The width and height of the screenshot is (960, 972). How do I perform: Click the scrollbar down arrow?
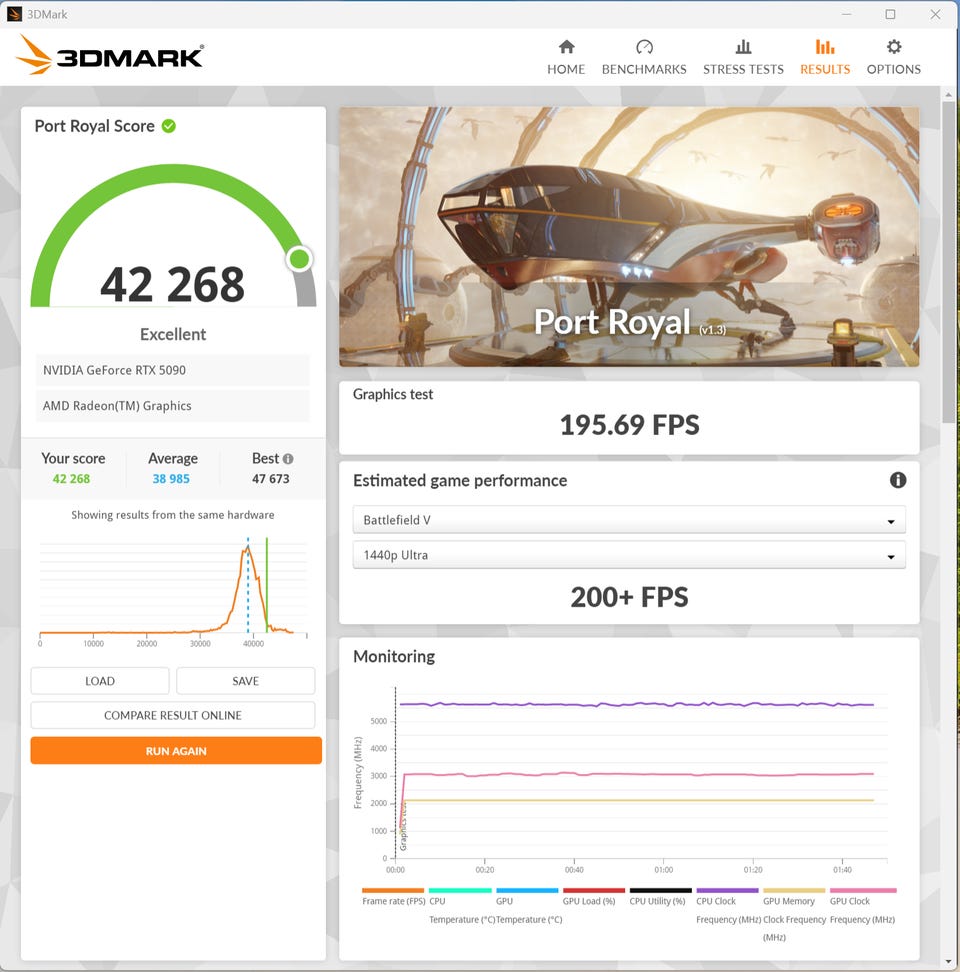948,962
